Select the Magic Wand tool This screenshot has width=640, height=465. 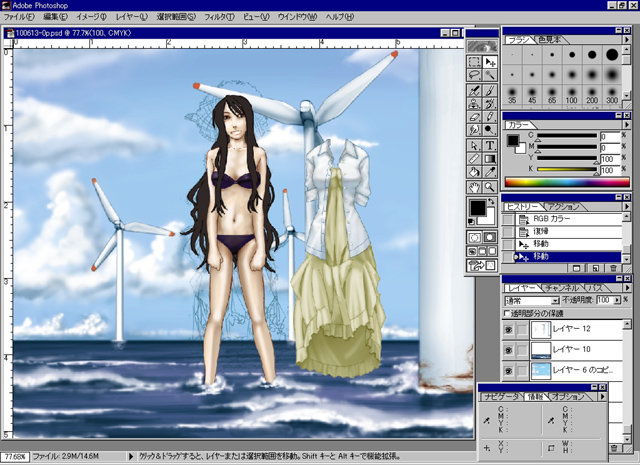(x=490, y=75)
